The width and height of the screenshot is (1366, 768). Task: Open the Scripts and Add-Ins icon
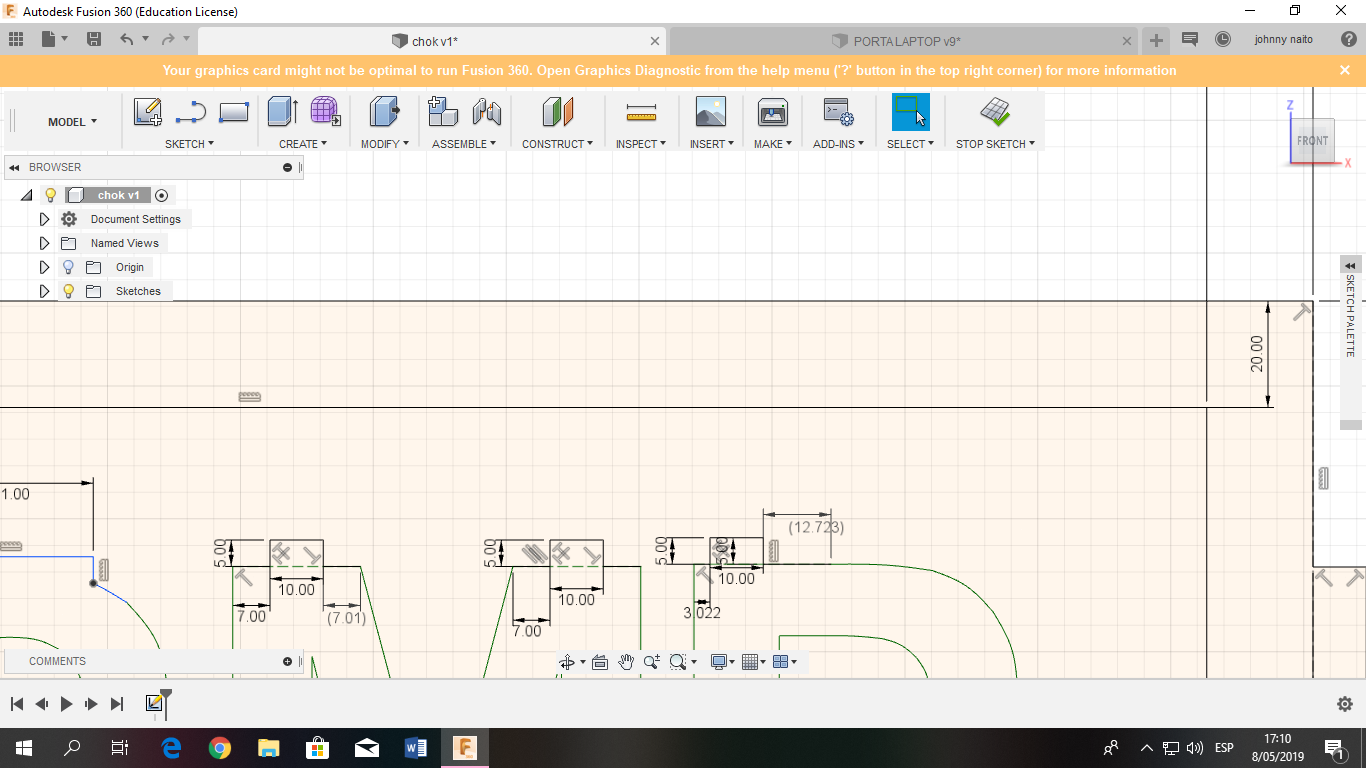point(837,112)
